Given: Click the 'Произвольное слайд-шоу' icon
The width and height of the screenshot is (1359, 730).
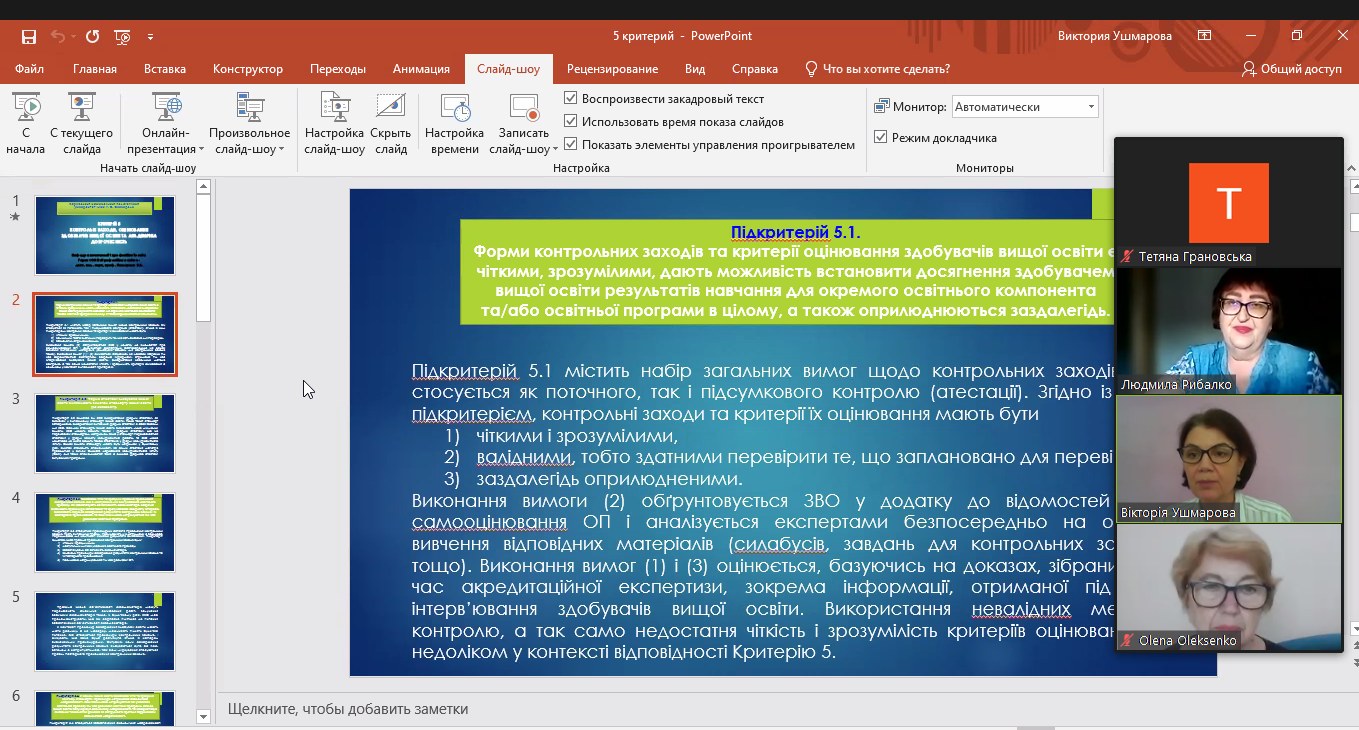Looking at the screenshot, I should click(x=249, y=106).
